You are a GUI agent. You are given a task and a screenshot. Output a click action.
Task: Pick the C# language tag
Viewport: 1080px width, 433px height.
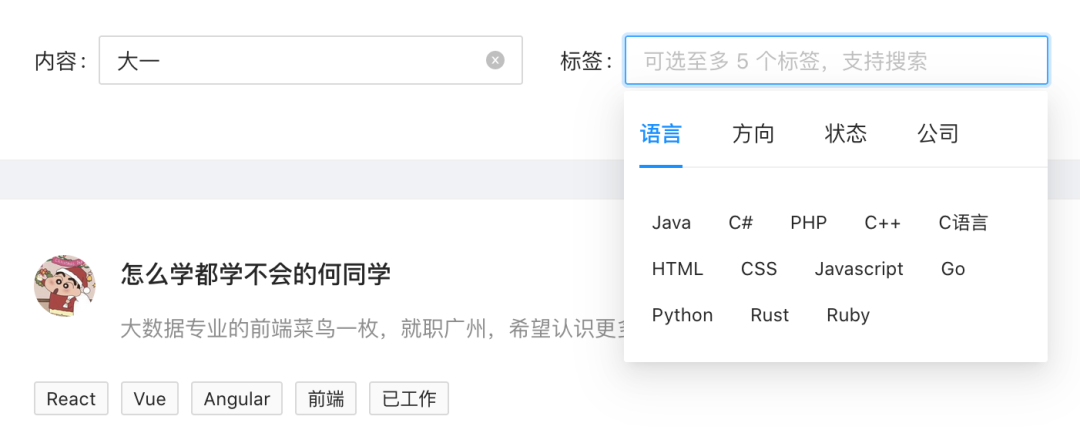(740, 223)
